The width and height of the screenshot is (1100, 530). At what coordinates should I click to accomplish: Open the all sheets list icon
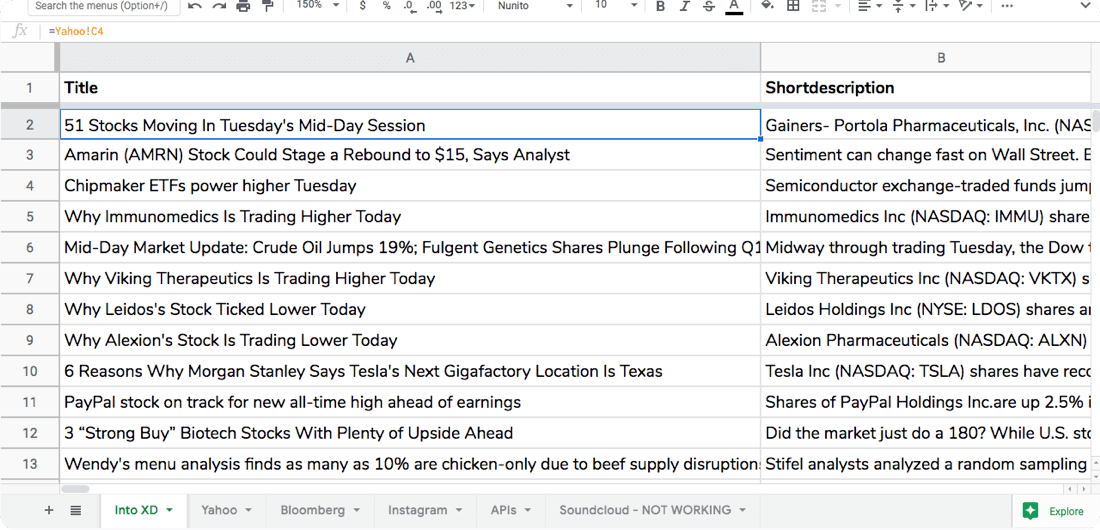tap(76, 510)
